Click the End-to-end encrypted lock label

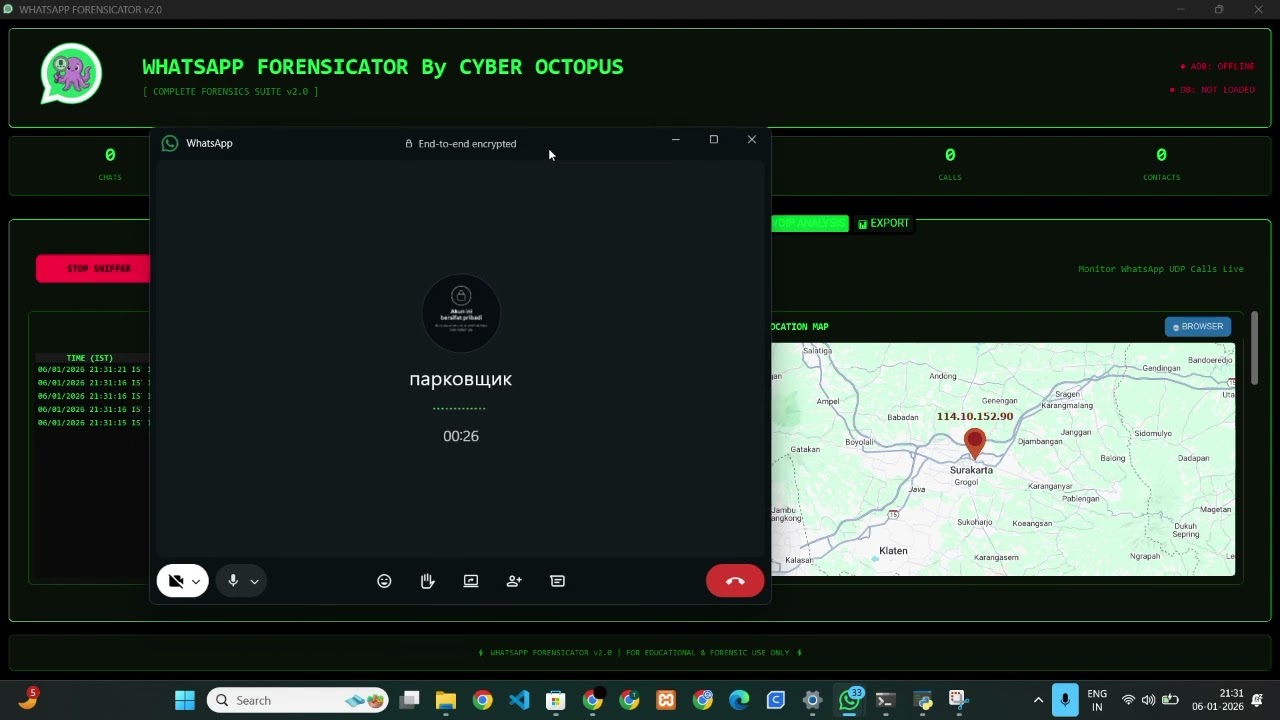[461, 143]
